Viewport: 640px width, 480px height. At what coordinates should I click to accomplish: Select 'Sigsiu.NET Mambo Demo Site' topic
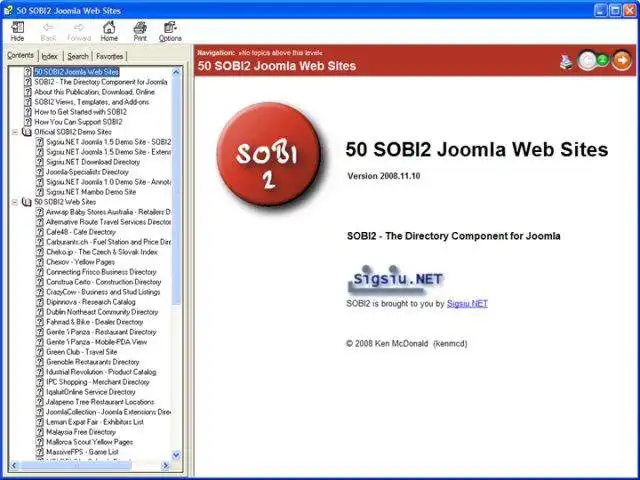tap(91, 192)
